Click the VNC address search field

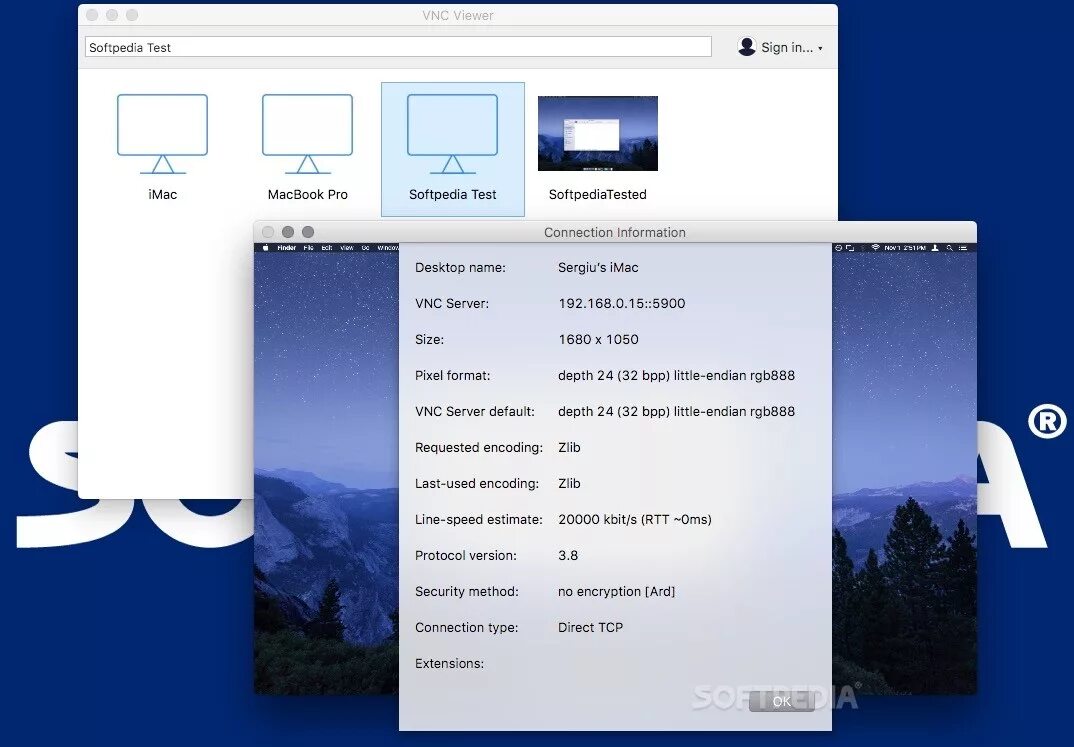[398, 47]
